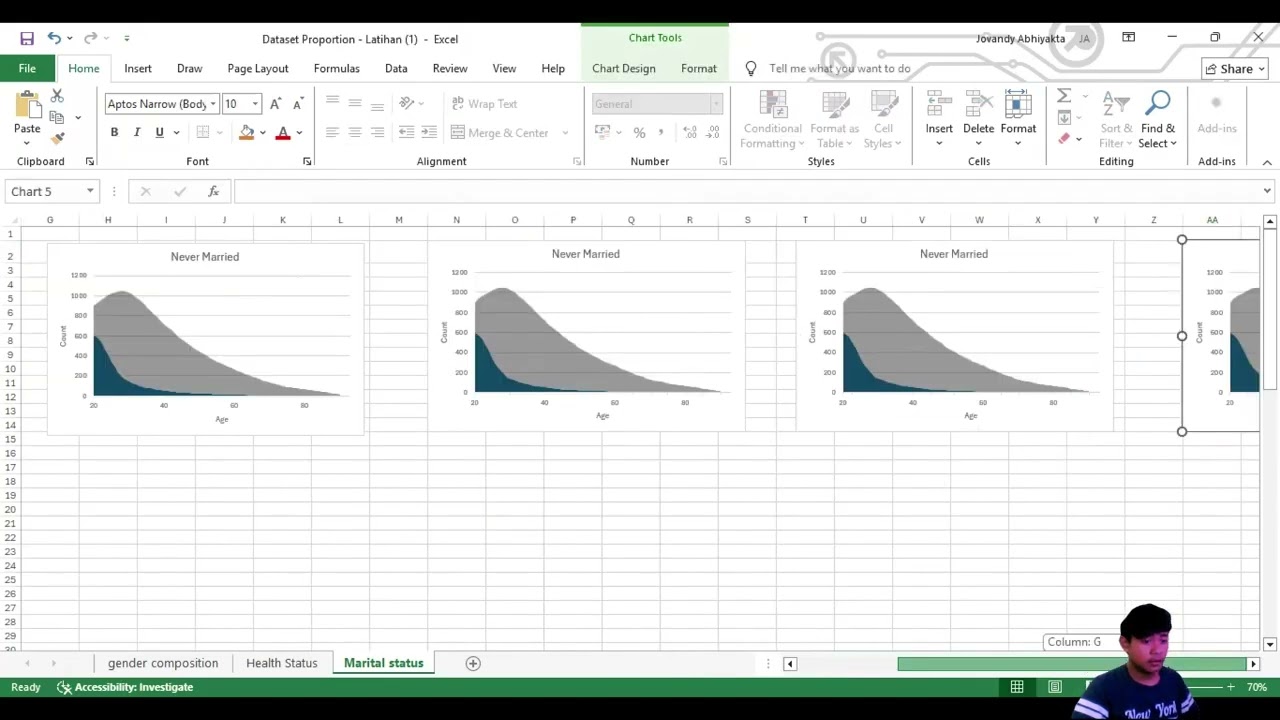This screenshot has height=720, width=1280.
Task: Click the Fill Color paint bucket swatch
Action: (247, 133)
